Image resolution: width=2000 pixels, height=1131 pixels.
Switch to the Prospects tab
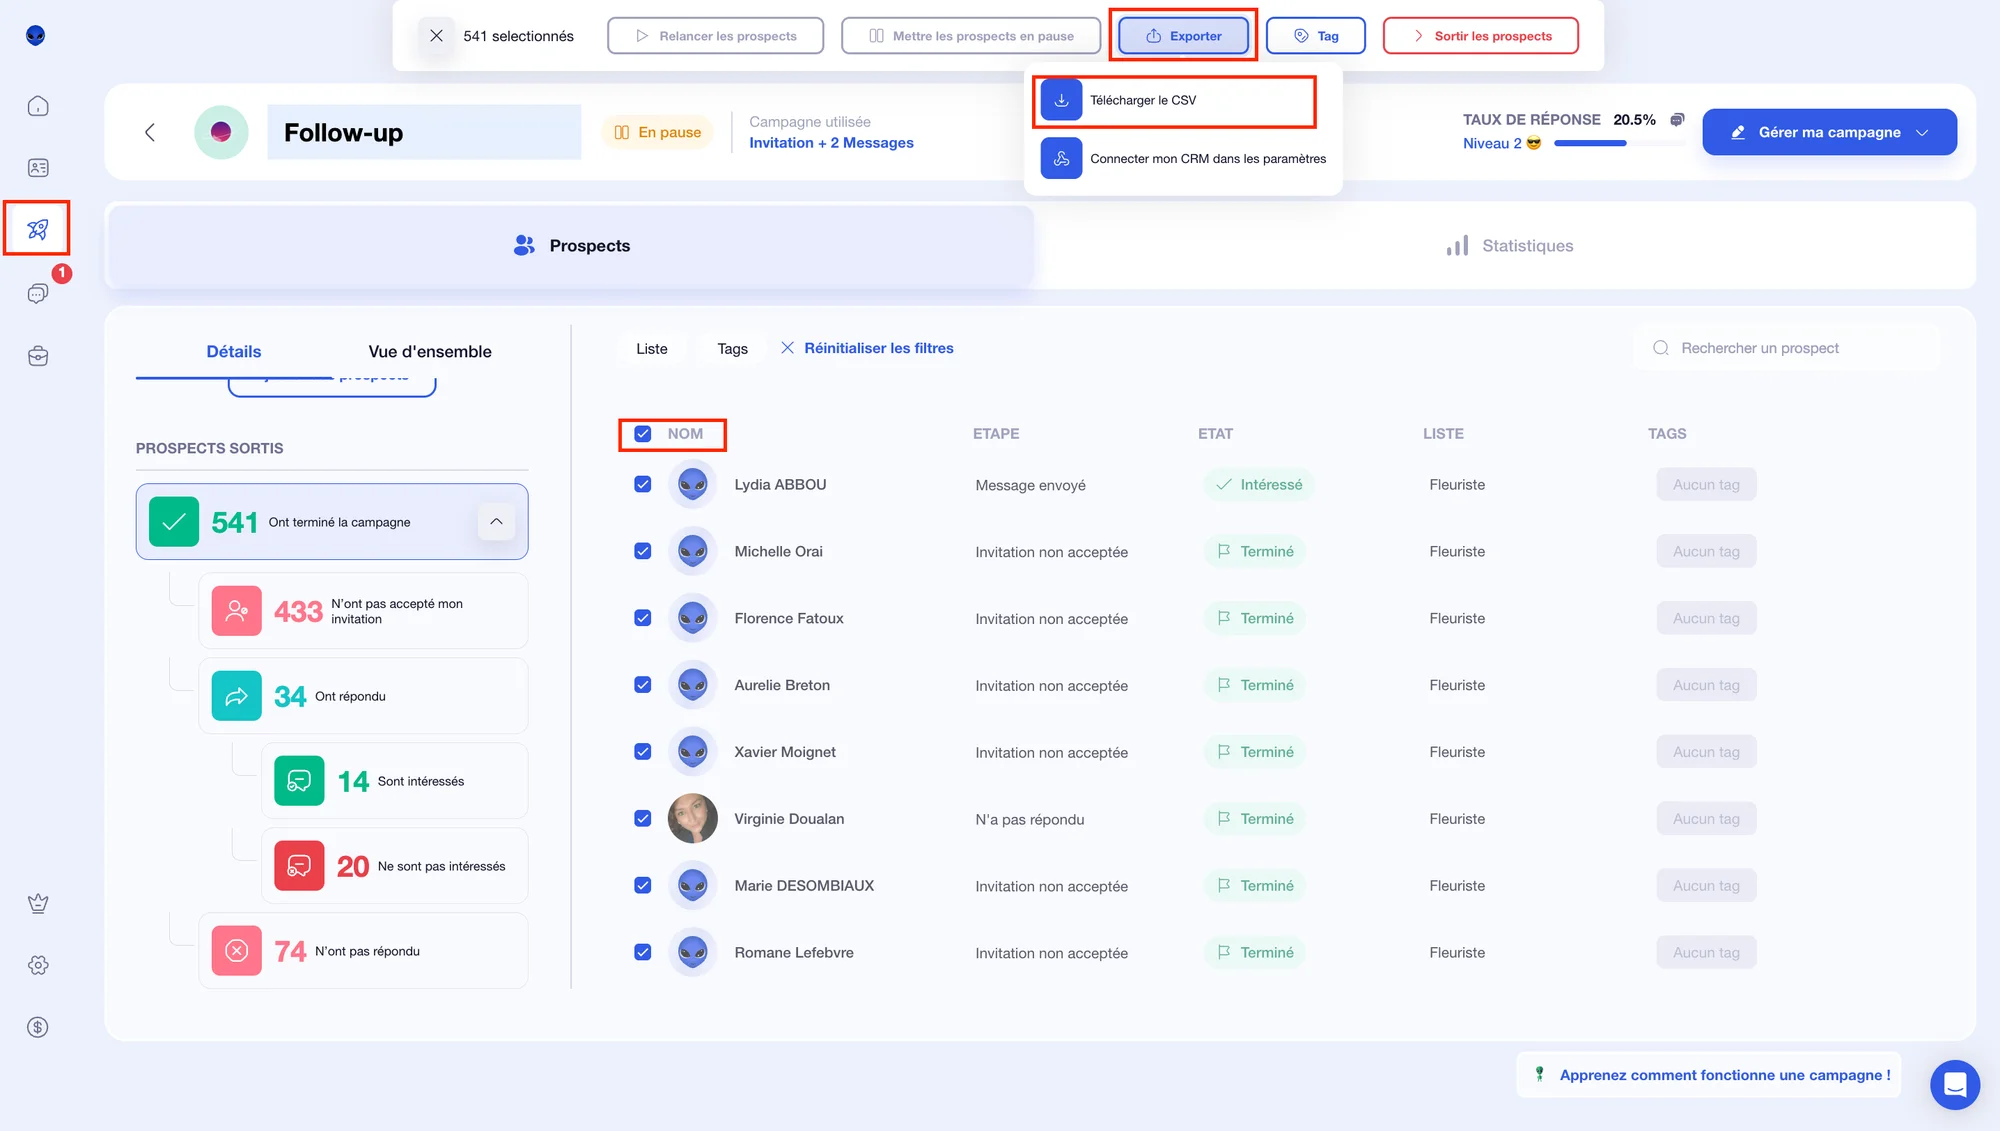[x=571, y=246]
